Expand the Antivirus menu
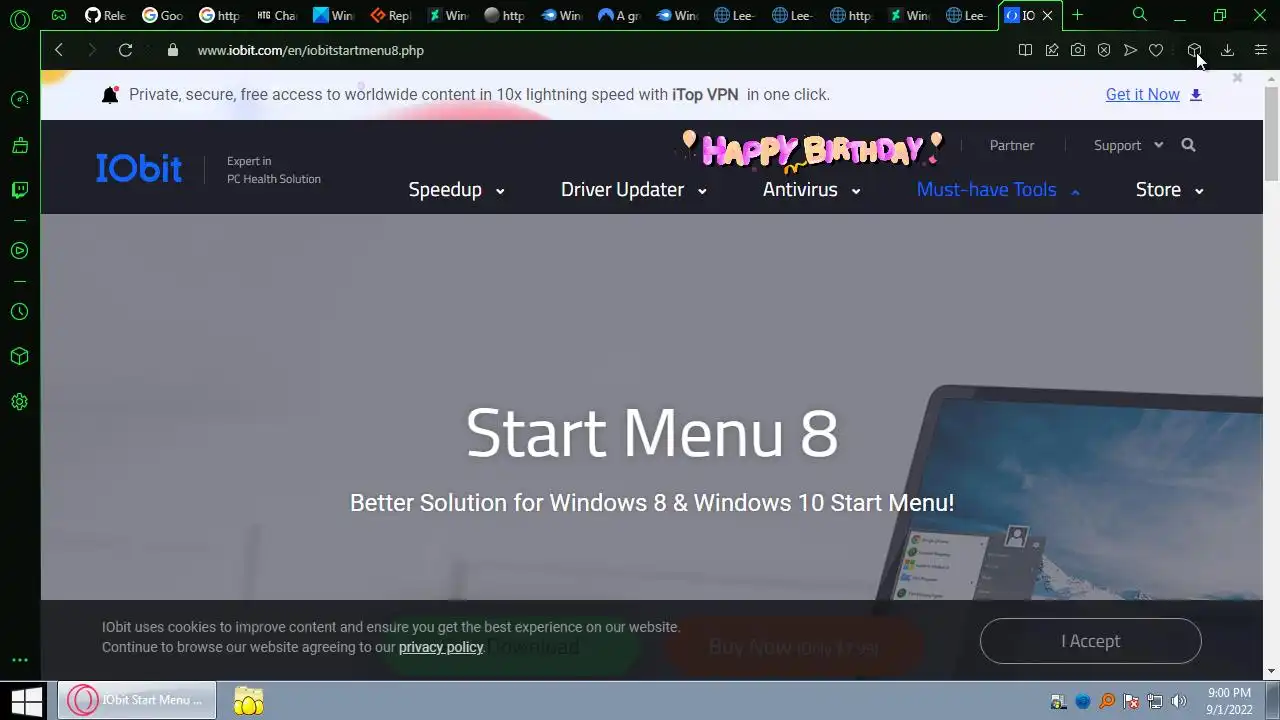 pos(811,190)
